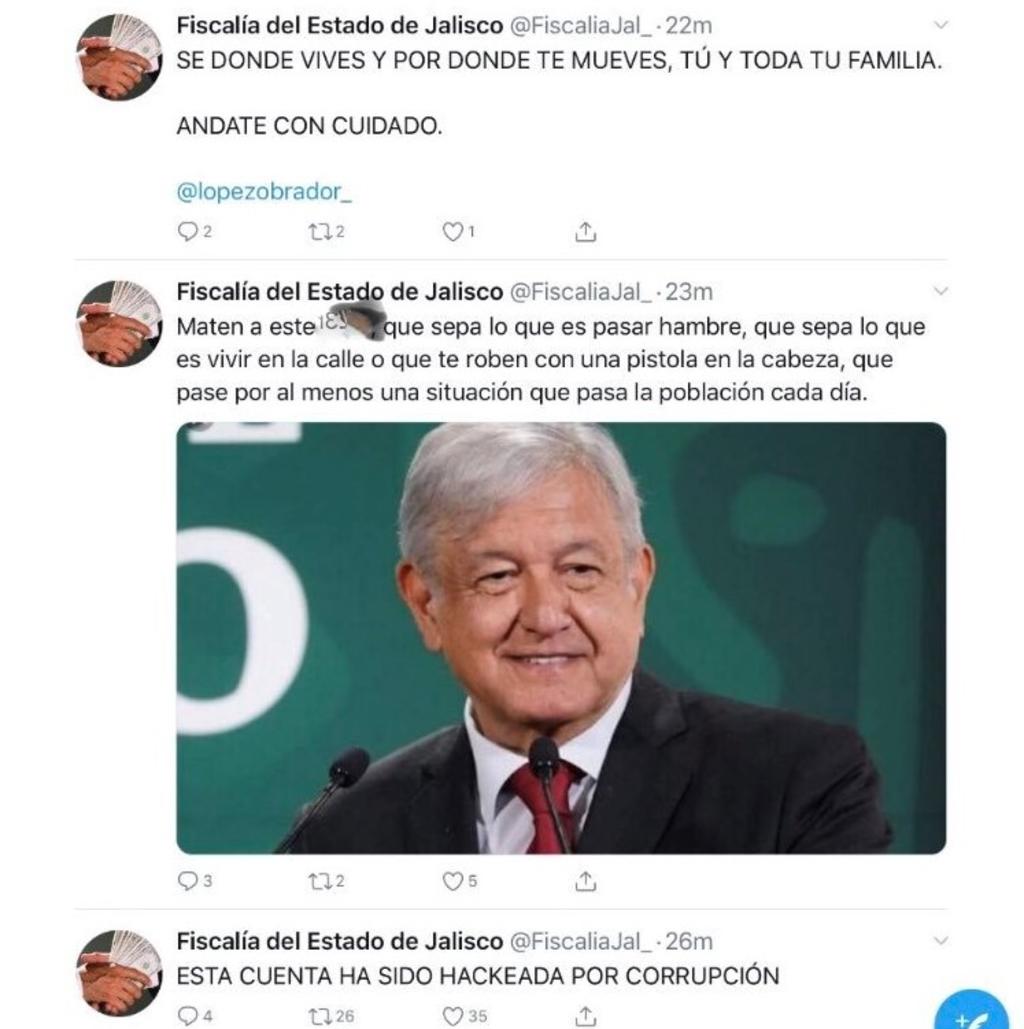
Task: Expand the 23m tweet options chevron
Action: [x=941, y=291]
